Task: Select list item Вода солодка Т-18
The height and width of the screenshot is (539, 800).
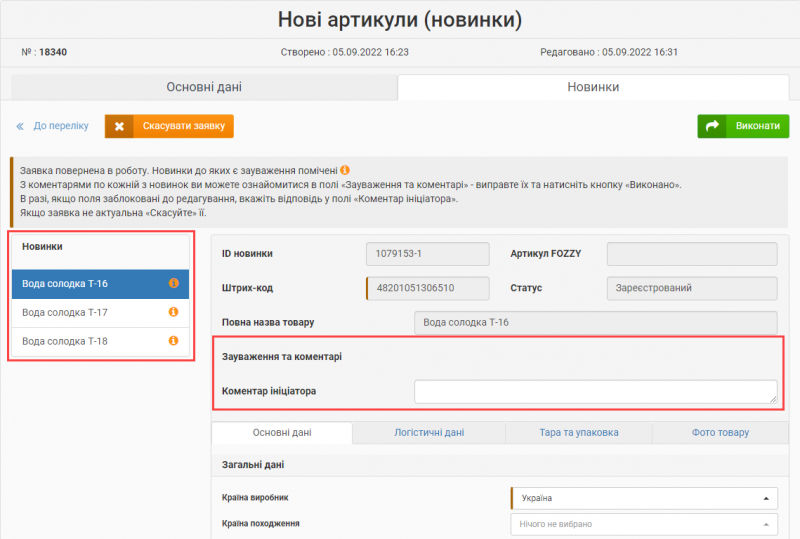Action: click(101, 341)
